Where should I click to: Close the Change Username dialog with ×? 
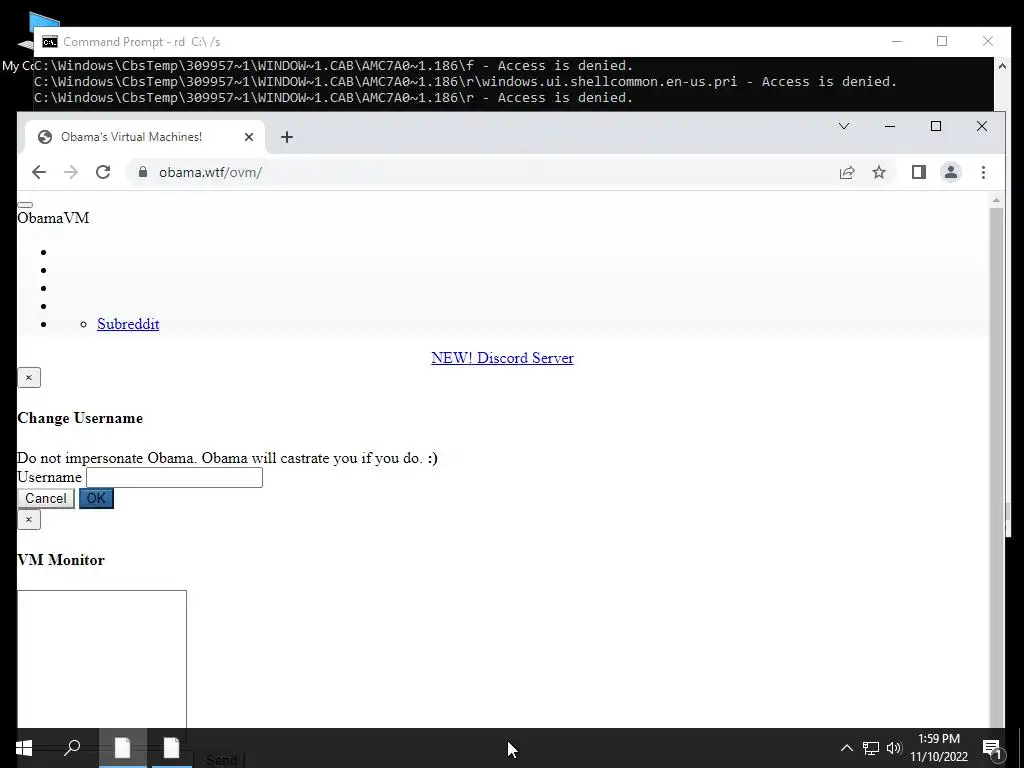[29, 377]
